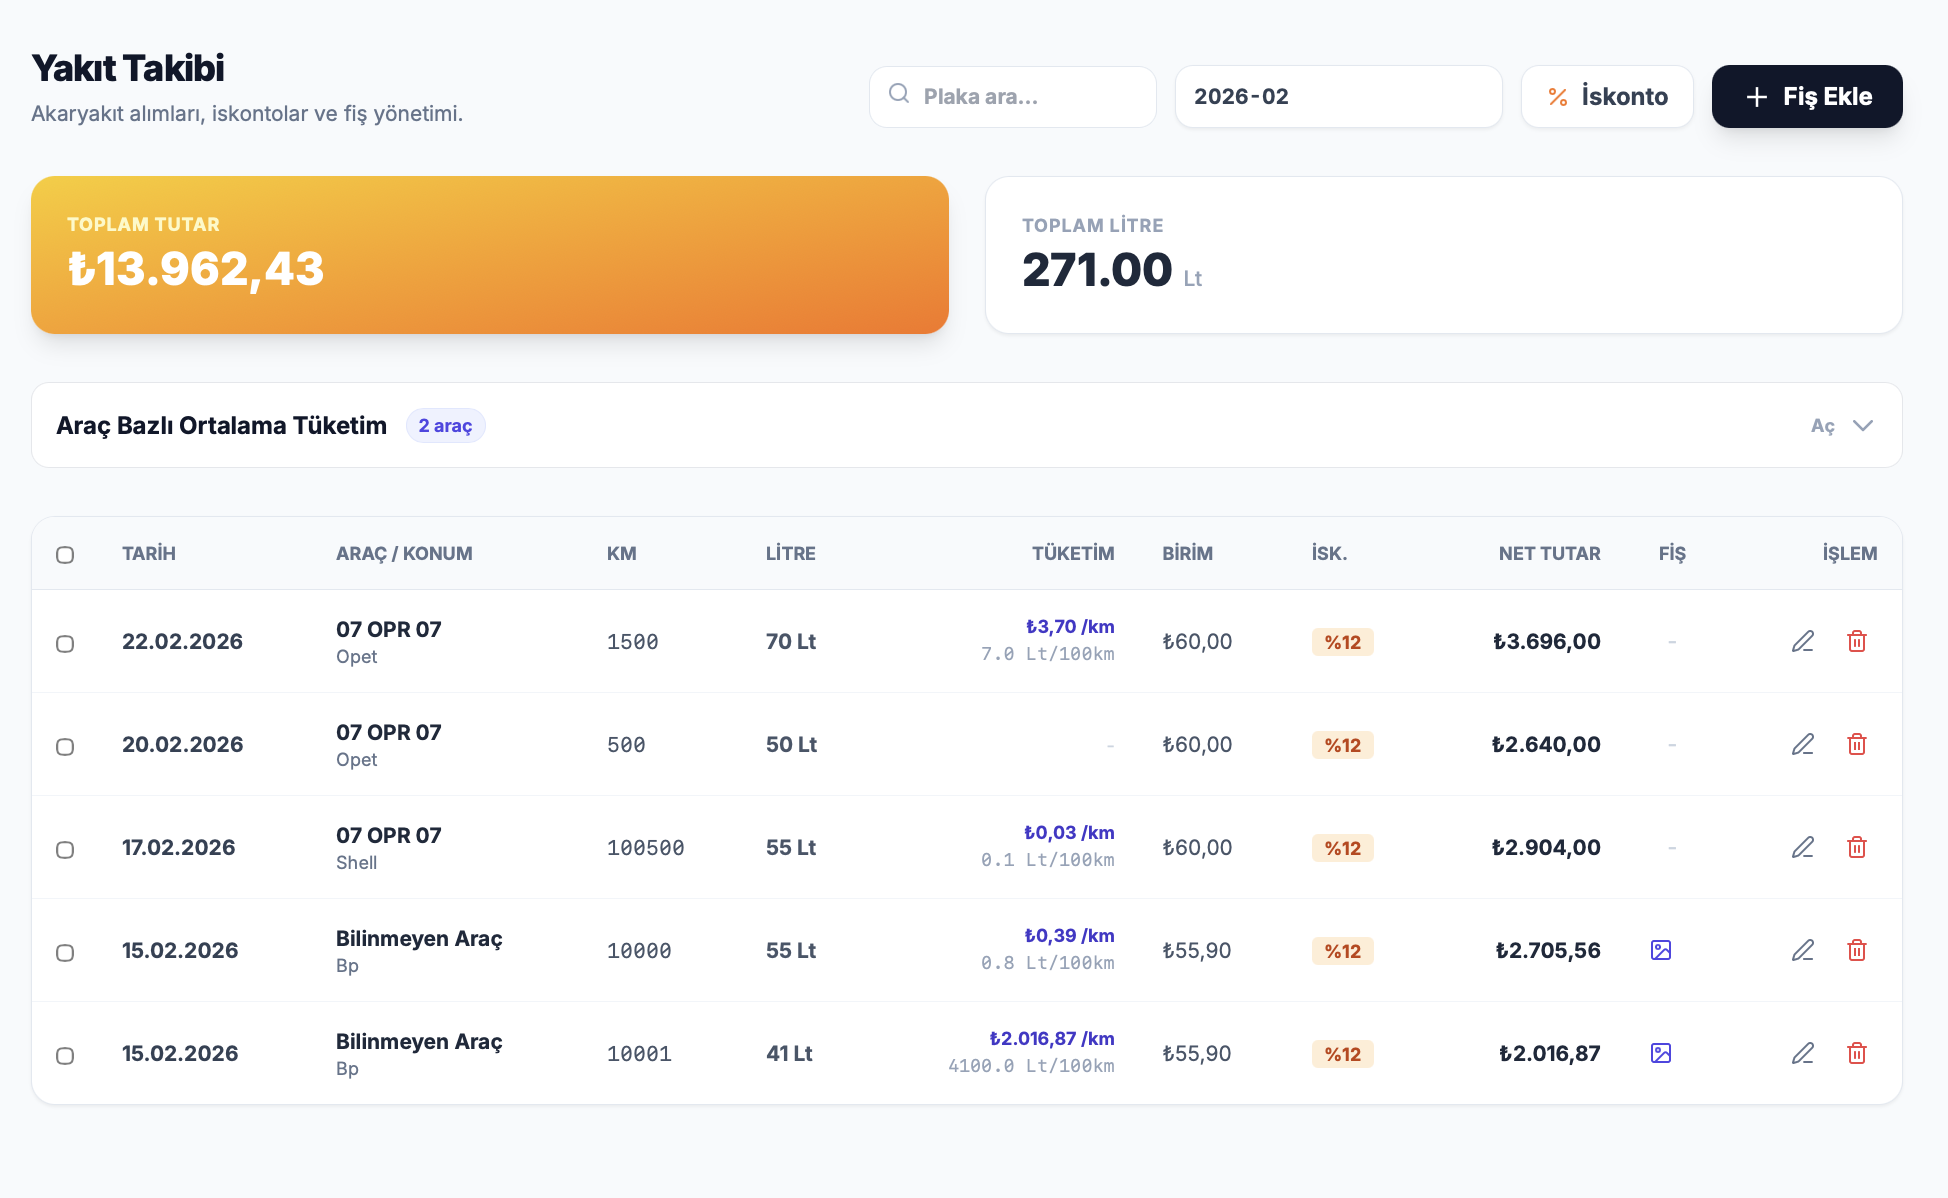Delete the 22.02.2026 fuel record

(x=1857, y=641)
